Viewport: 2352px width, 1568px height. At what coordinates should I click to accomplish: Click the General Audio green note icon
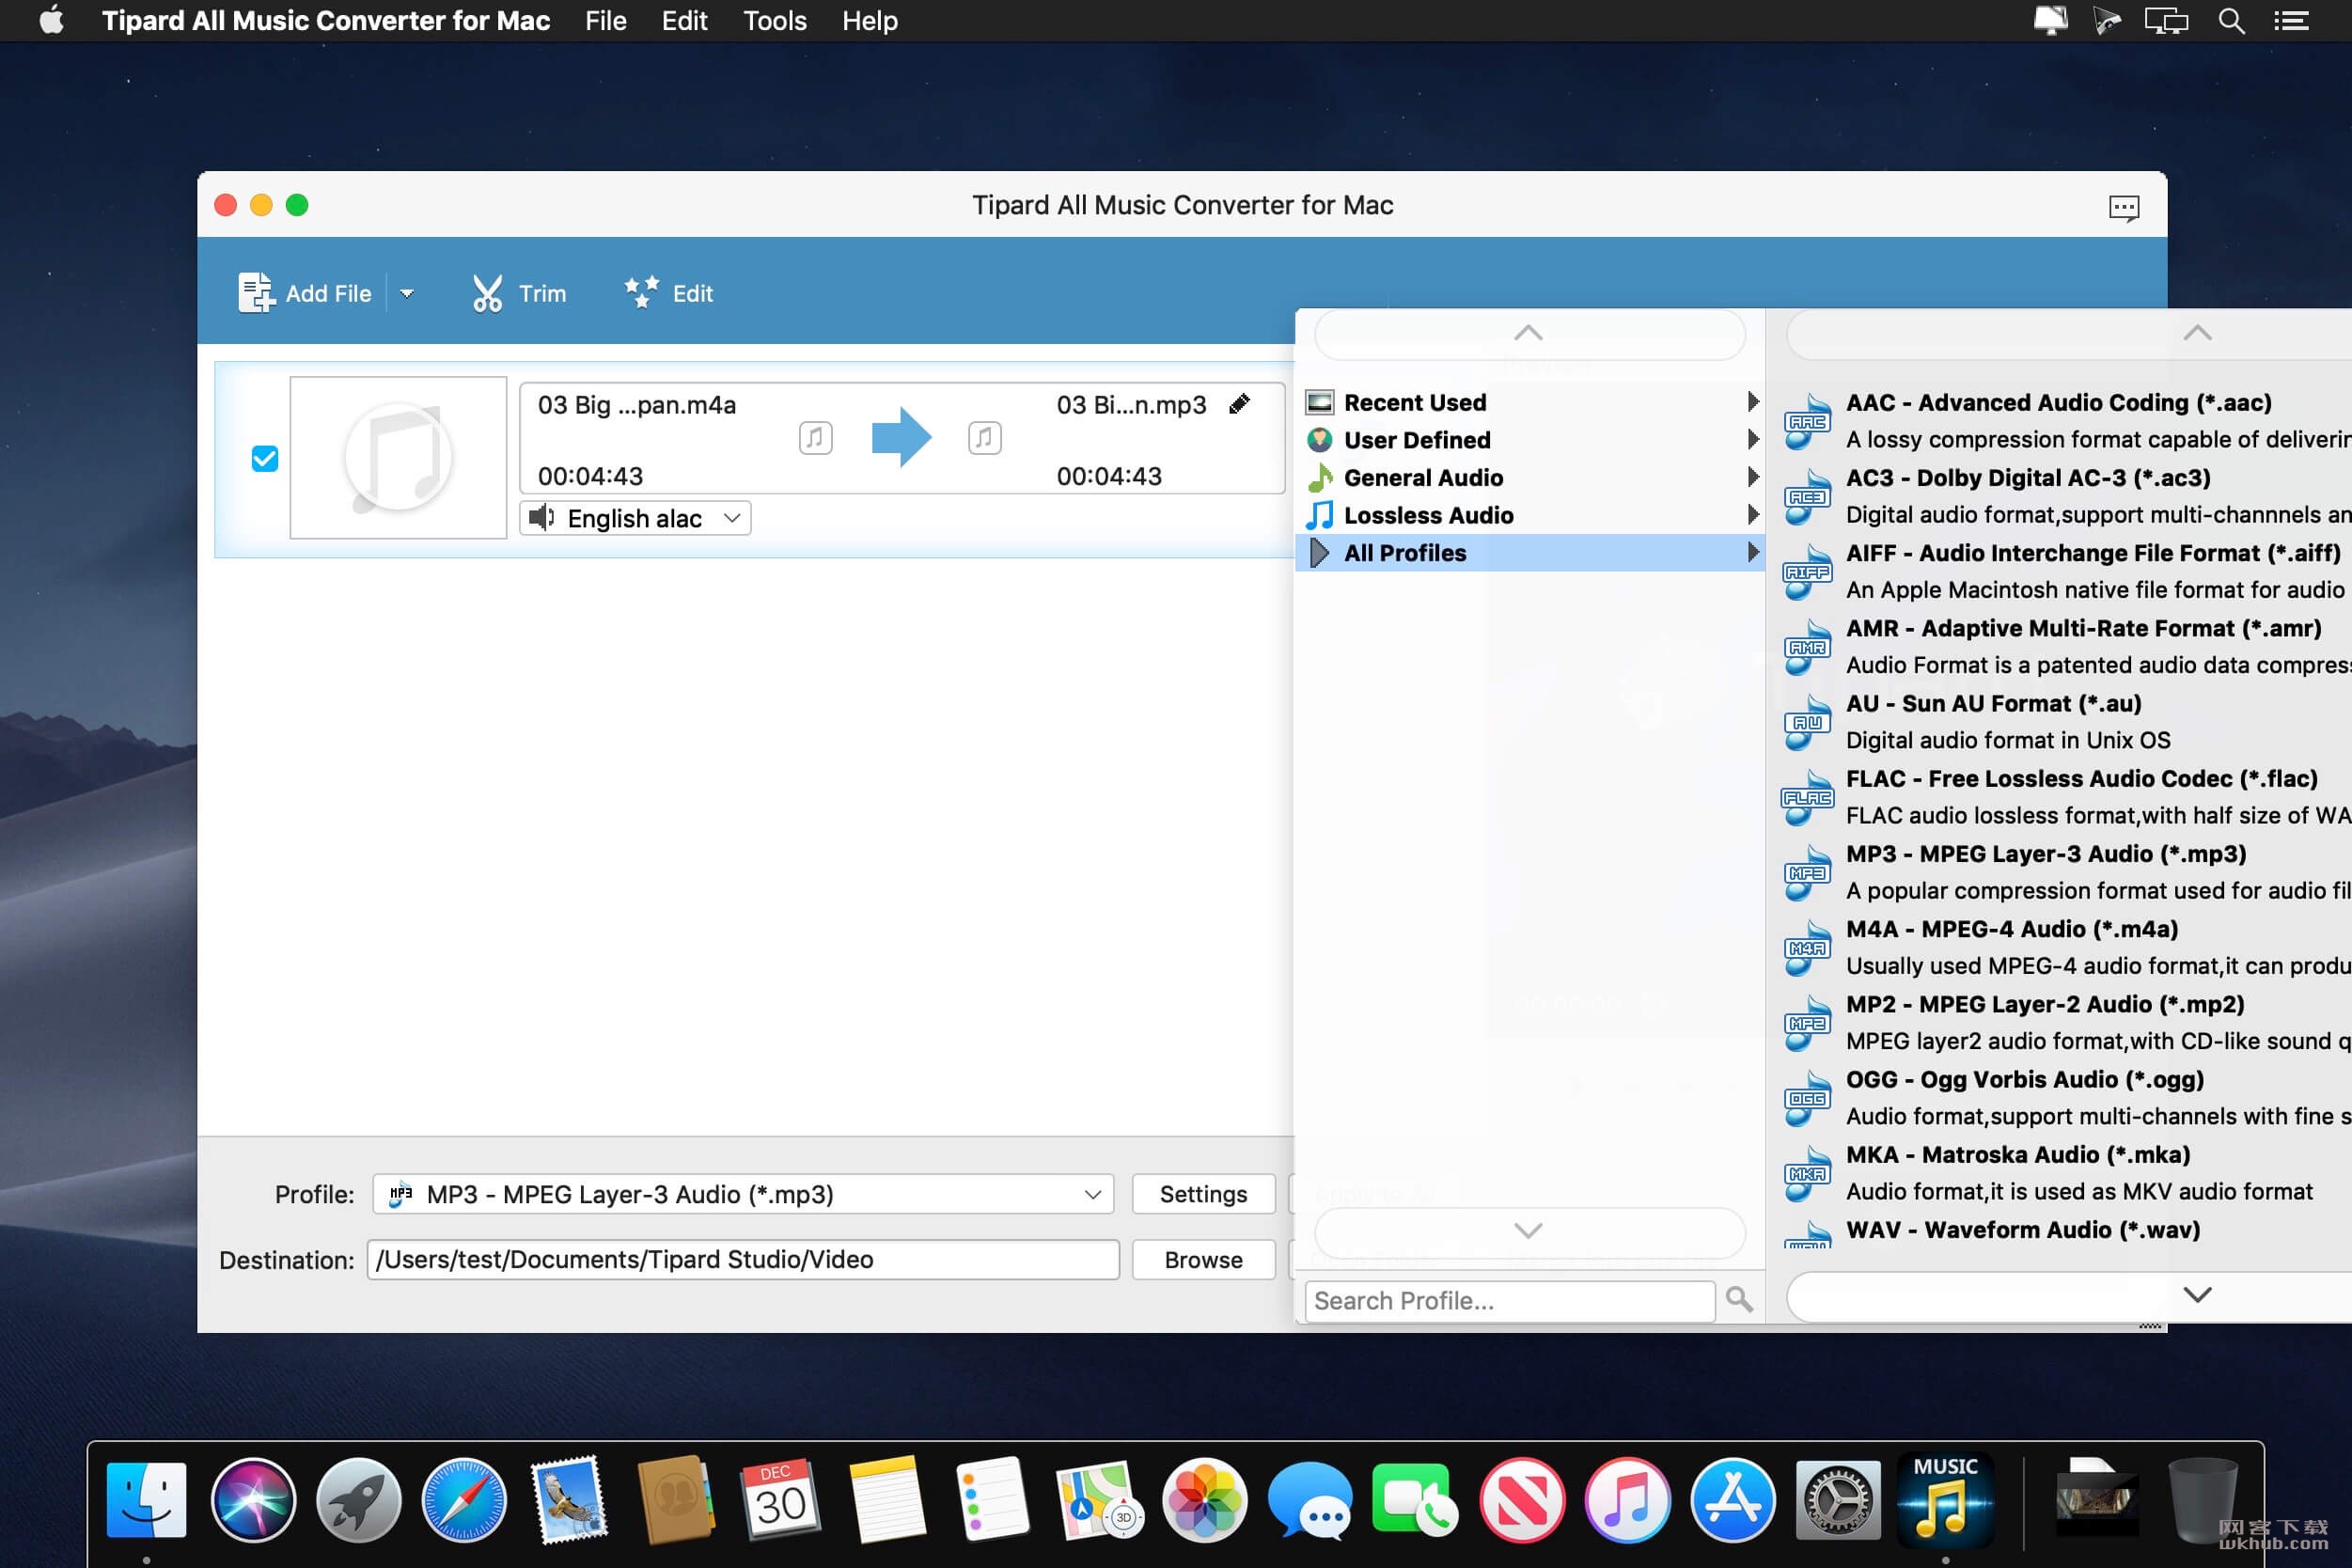tap(1320, 478)
